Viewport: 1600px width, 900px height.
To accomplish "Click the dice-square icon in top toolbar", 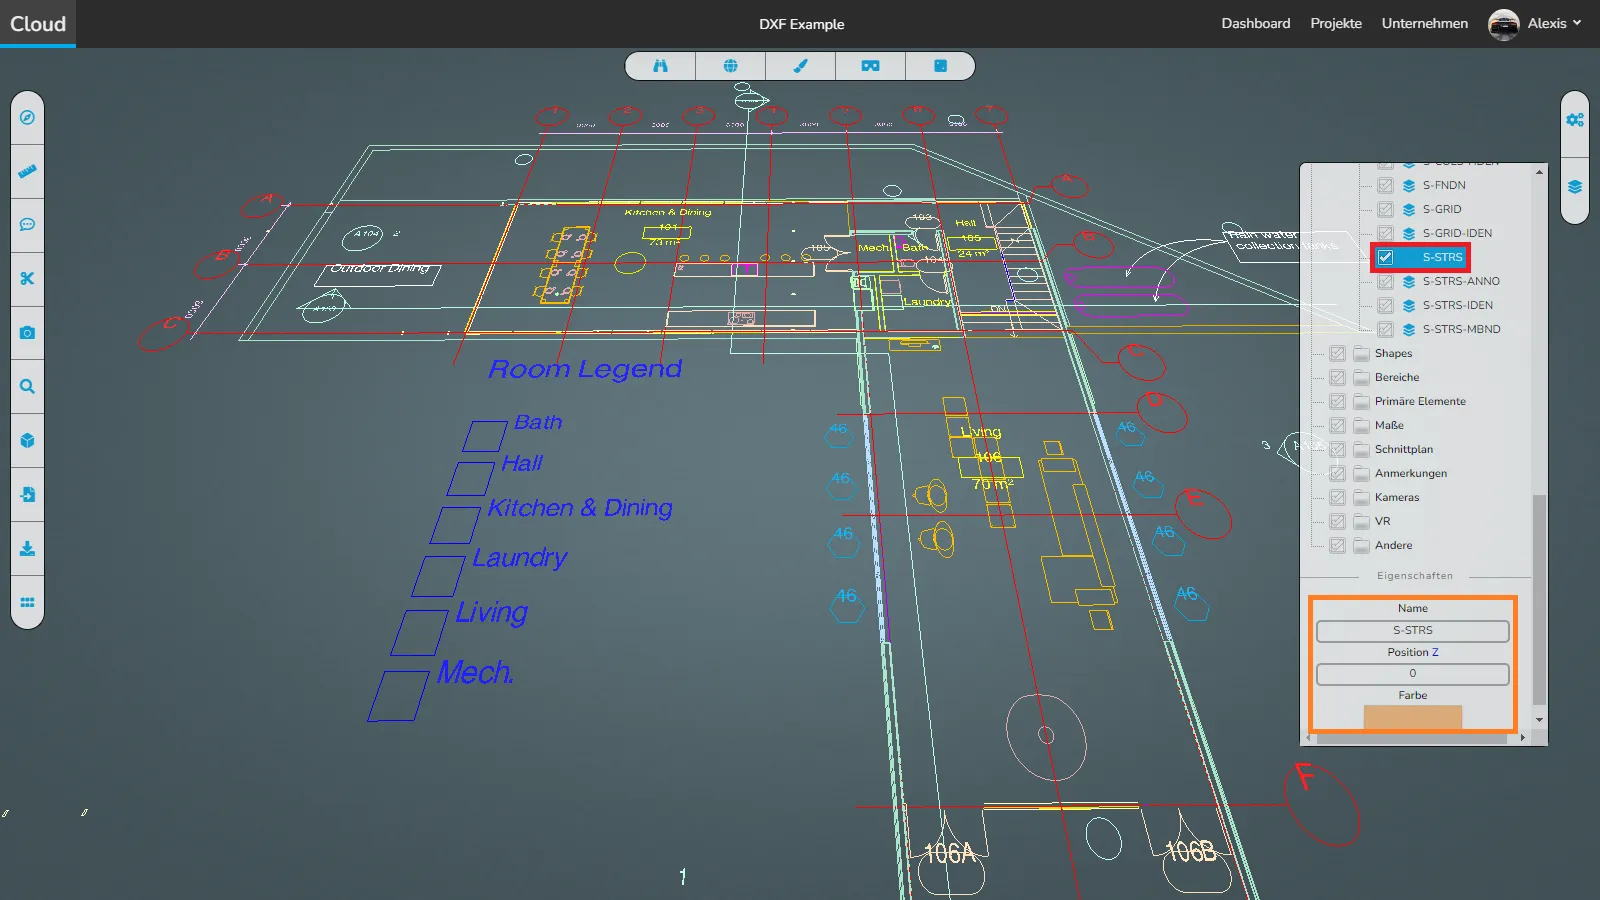I will click(940, 66).
